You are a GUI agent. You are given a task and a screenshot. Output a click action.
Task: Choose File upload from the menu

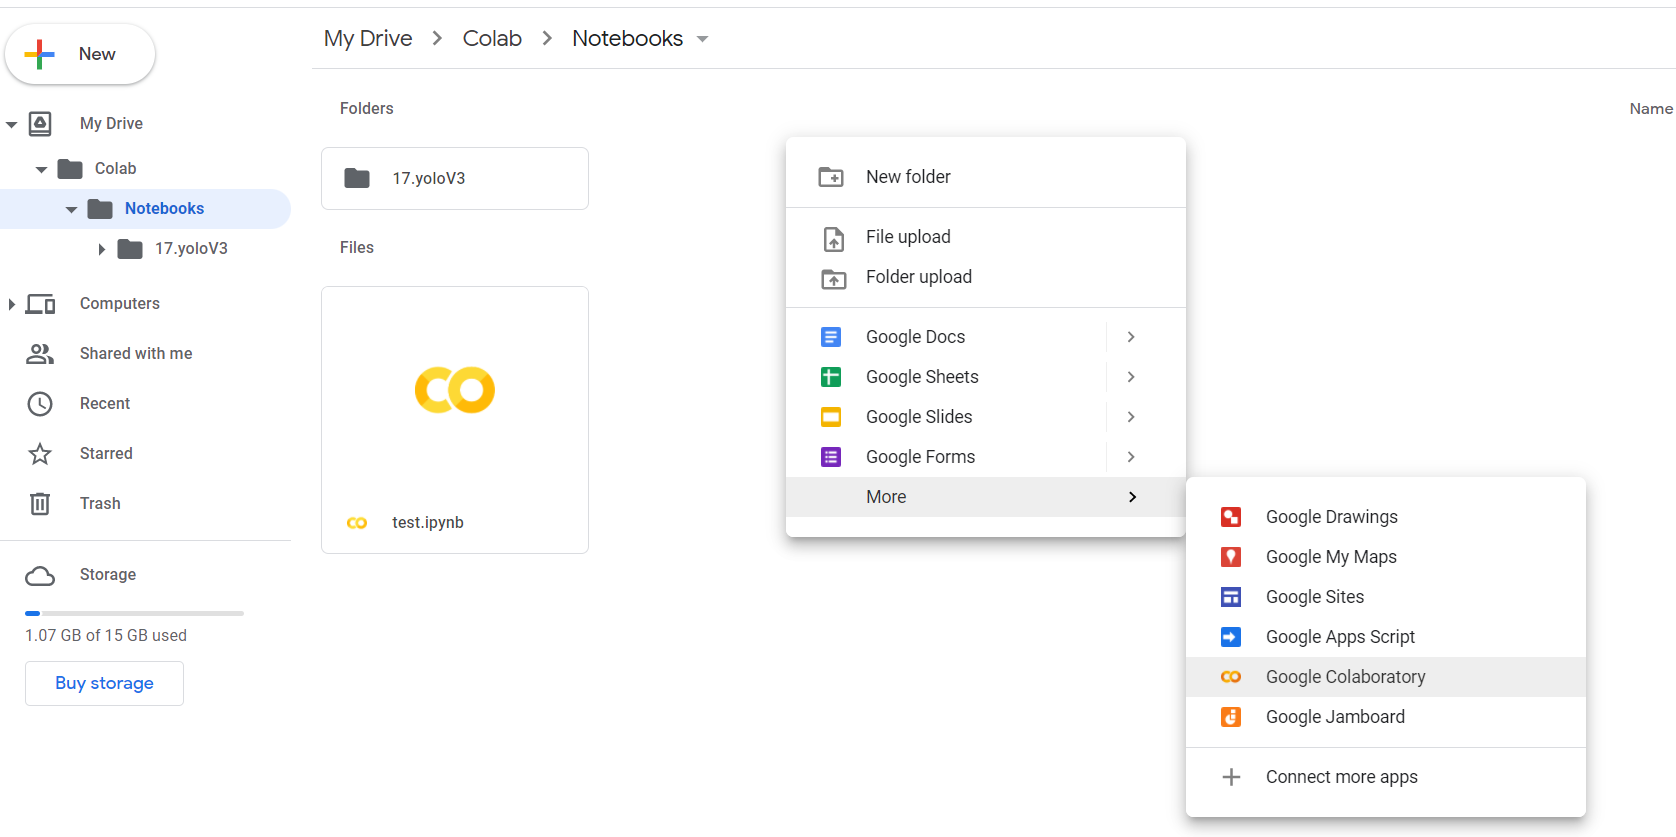pos(986,237)
